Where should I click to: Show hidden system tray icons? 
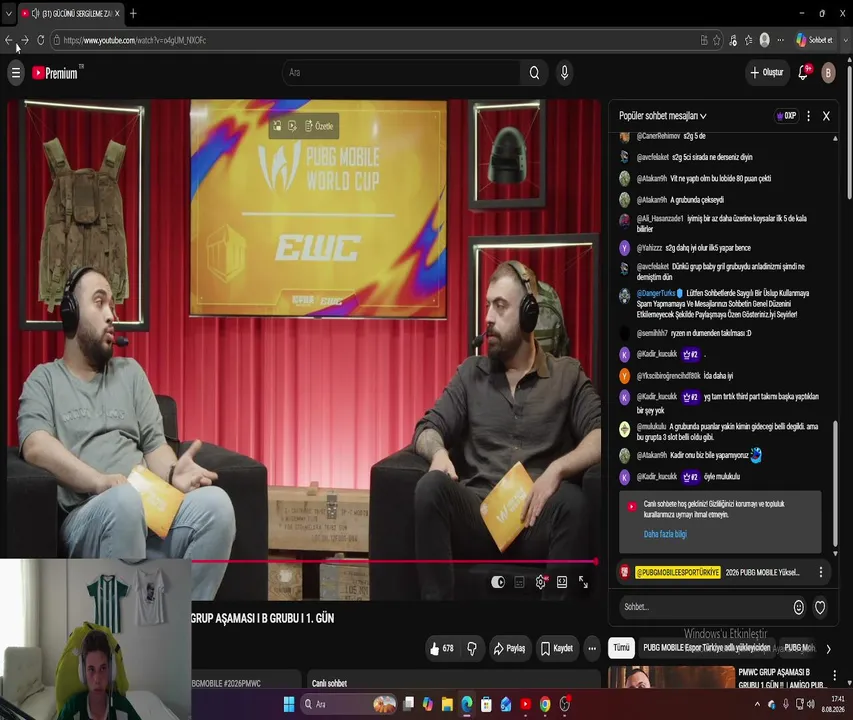click(757, 705)
